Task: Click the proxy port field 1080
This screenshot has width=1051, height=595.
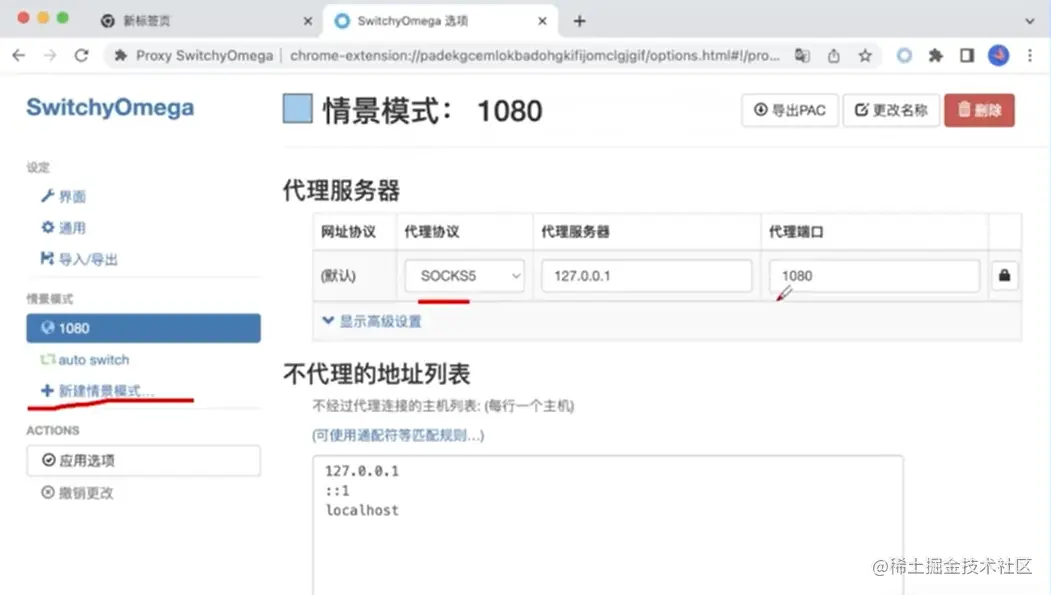Action: coord(874,276)
